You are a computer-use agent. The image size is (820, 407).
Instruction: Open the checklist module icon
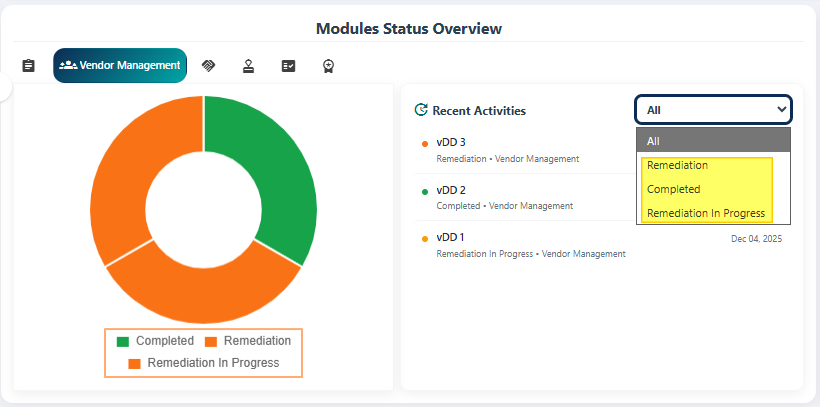coord(288,66)
